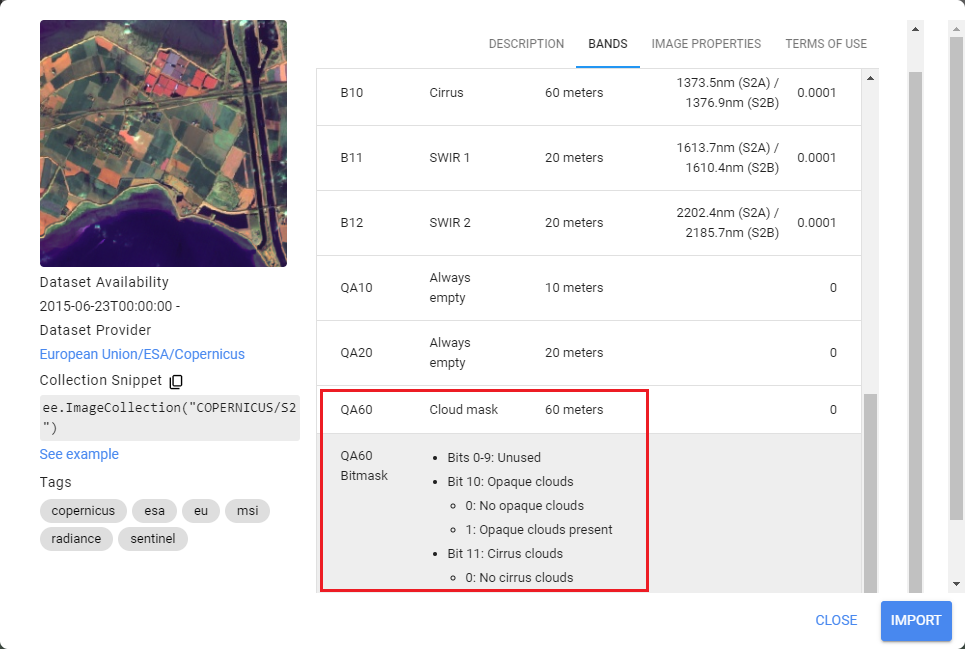Select the esa tag chip
The width and height of the screenshot is (965, 649).
(x=154, y=511)
